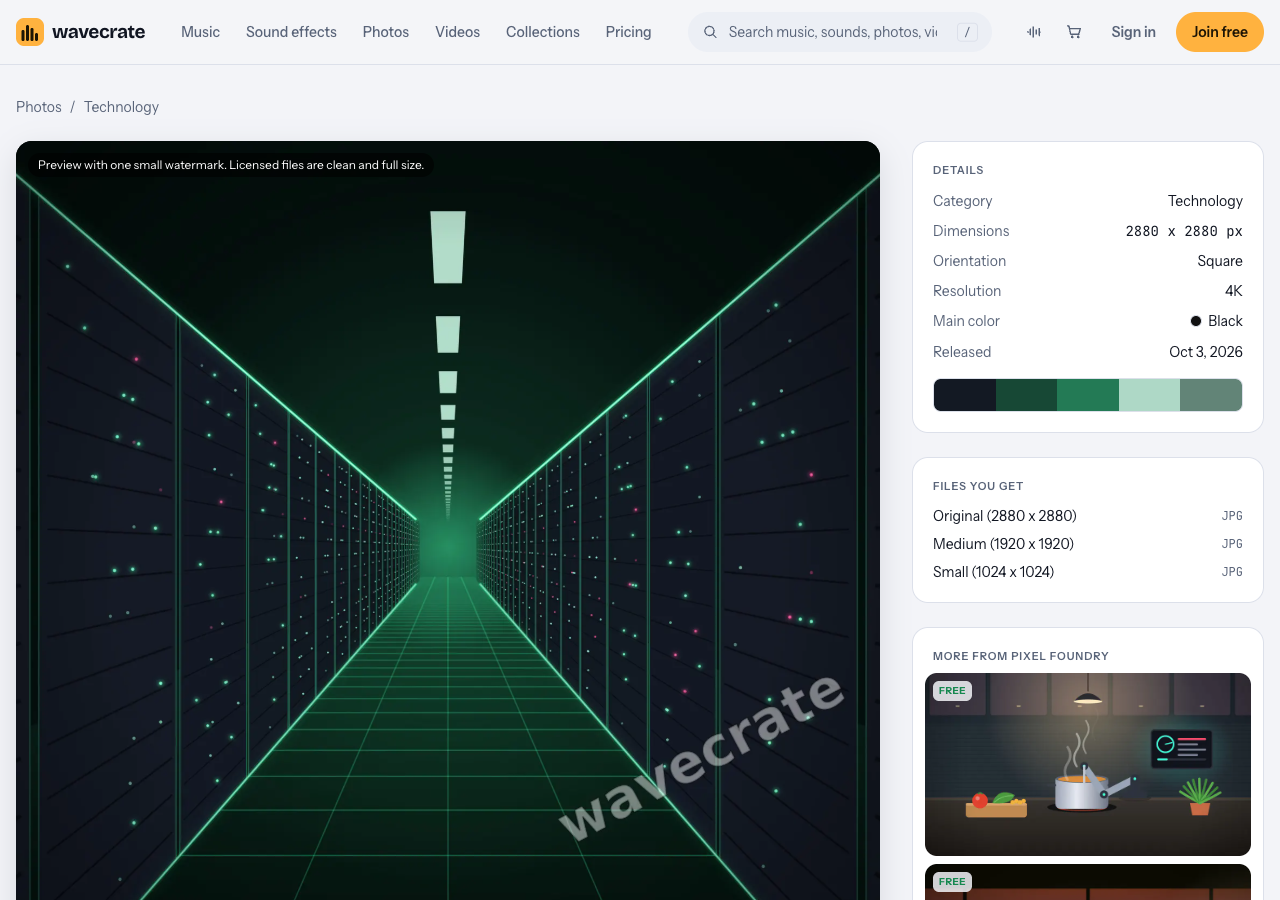Click Sign in
The image size is (1280, 900).
[1133, 32]
